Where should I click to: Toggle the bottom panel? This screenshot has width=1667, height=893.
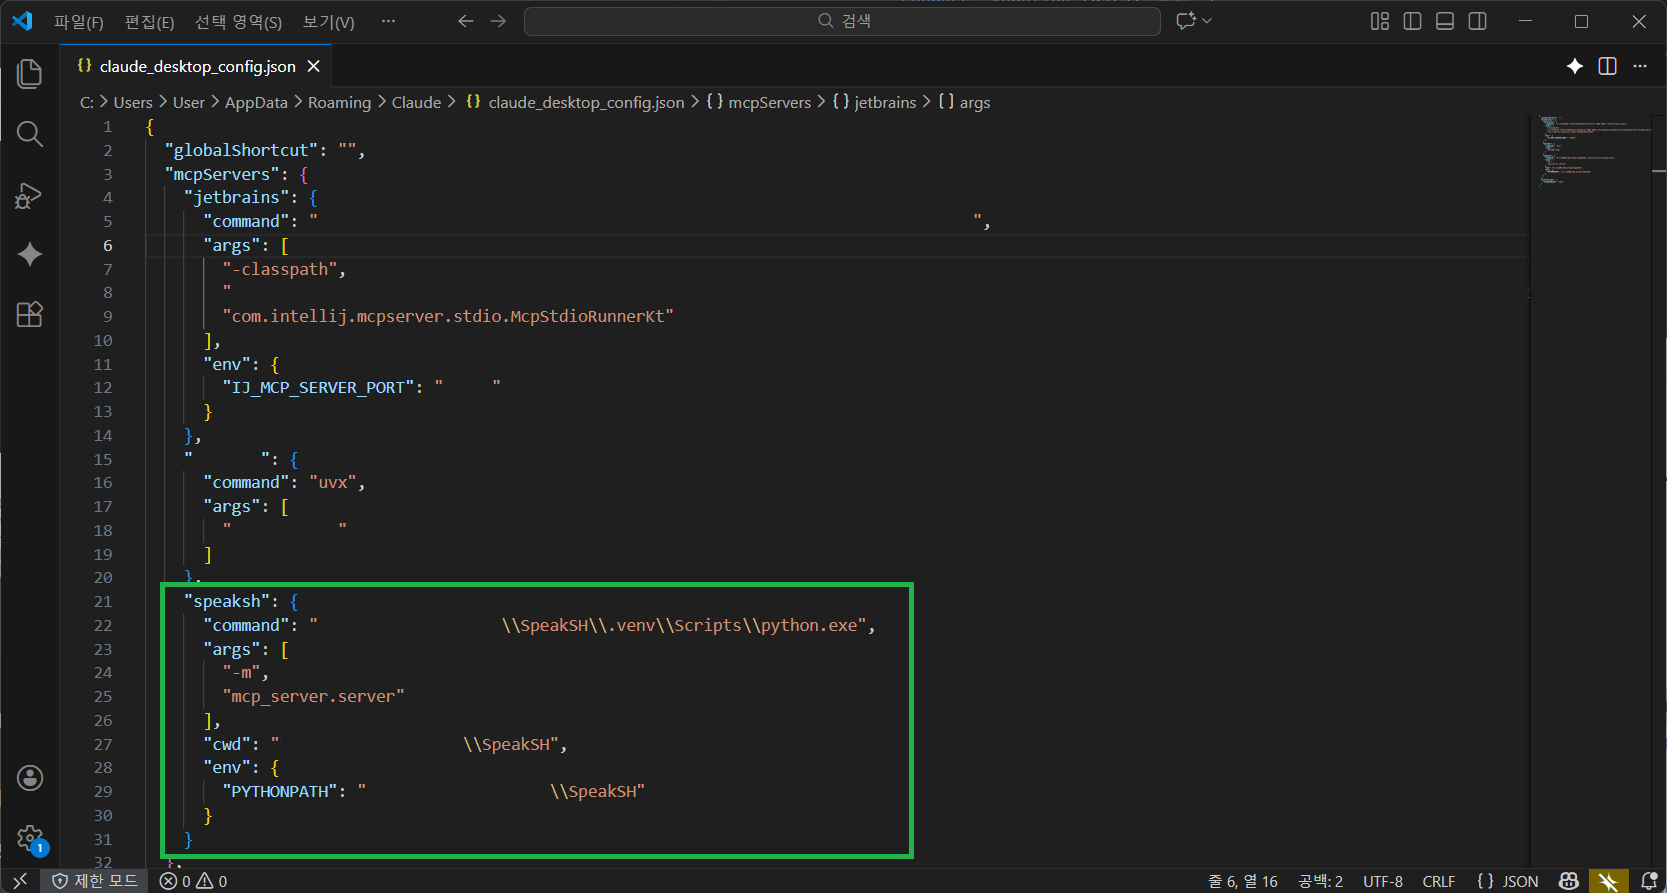1445,21
